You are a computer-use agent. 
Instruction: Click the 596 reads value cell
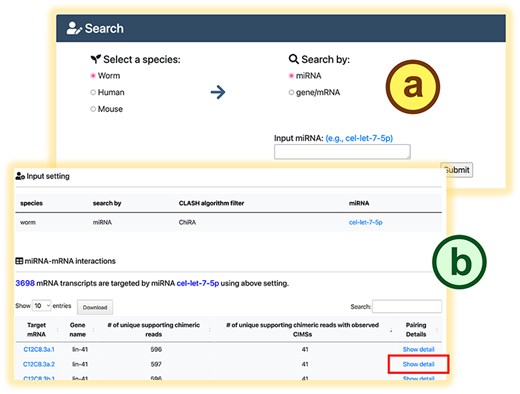point(156,349)
